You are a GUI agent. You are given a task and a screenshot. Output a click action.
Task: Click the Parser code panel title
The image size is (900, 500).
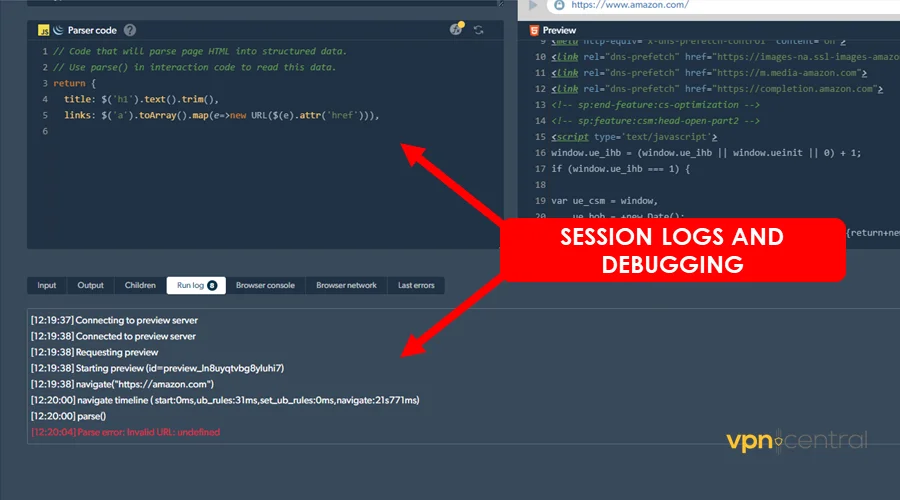point(92,30)
